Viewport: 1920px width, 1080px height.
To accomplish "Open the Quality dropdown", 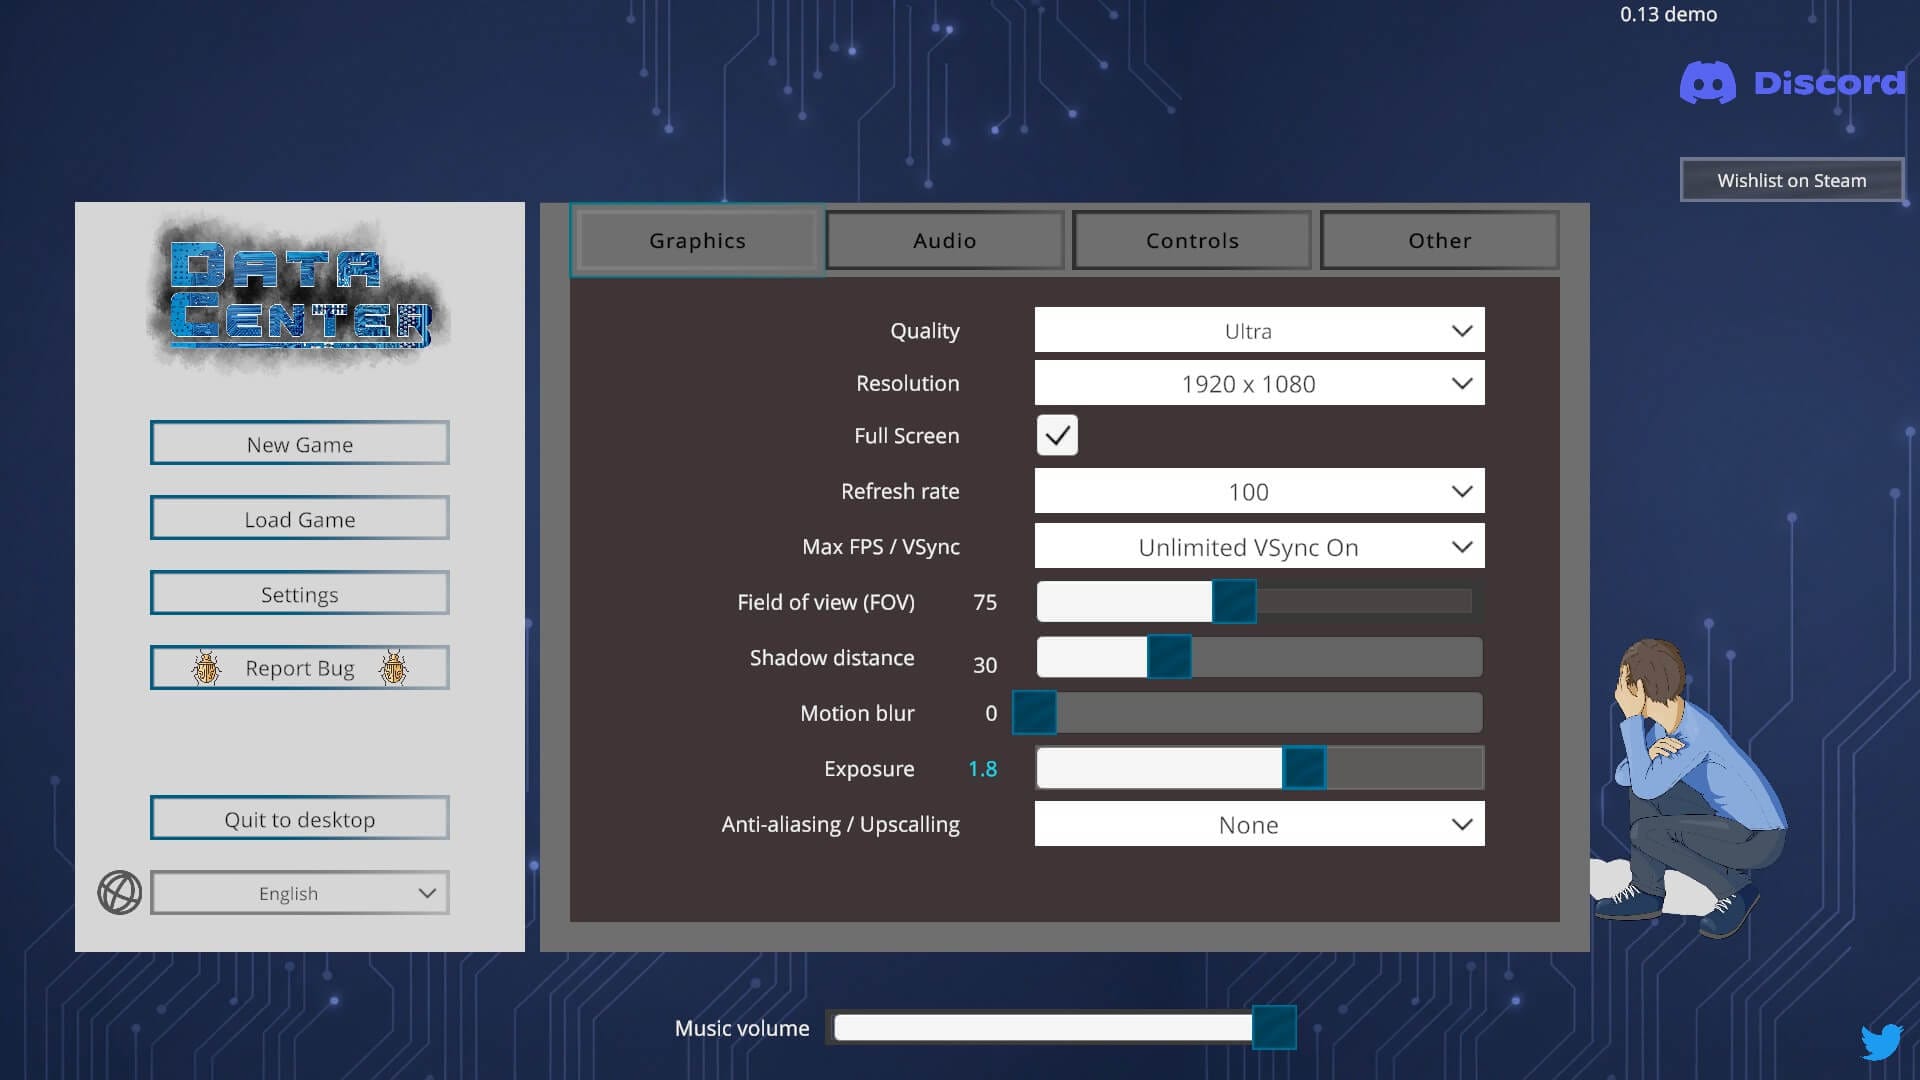I will click(1259, 330).
